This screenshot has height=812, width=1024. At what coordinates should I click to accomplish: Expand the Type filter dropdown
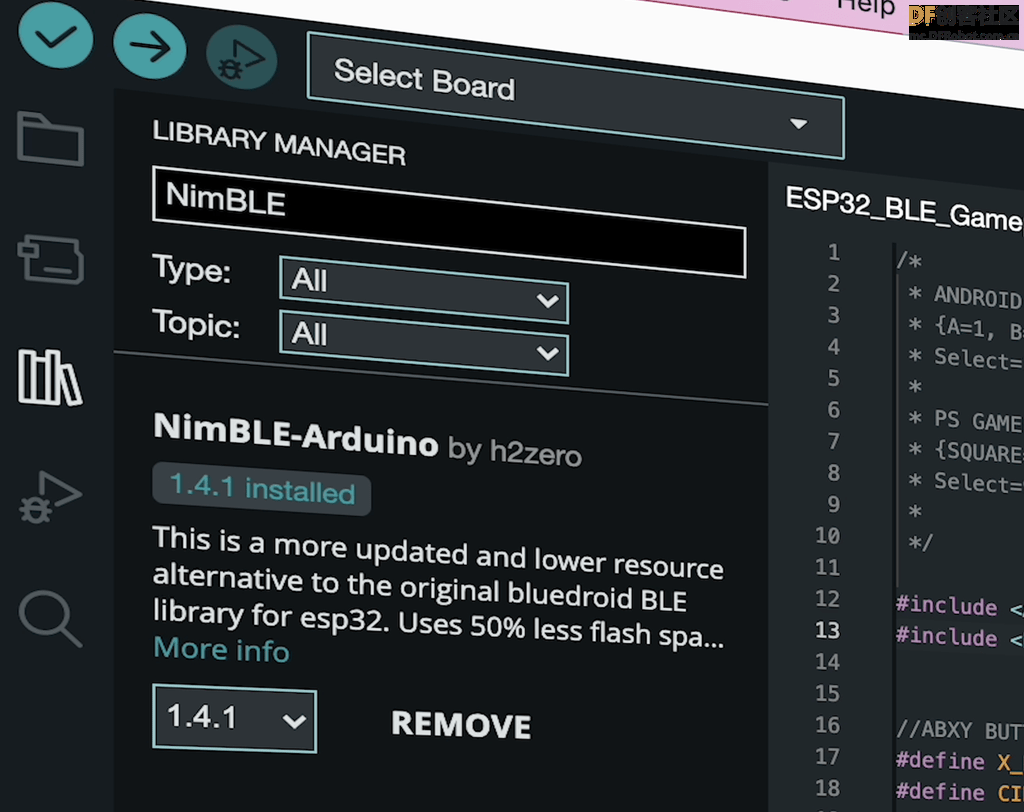point(424,289)
